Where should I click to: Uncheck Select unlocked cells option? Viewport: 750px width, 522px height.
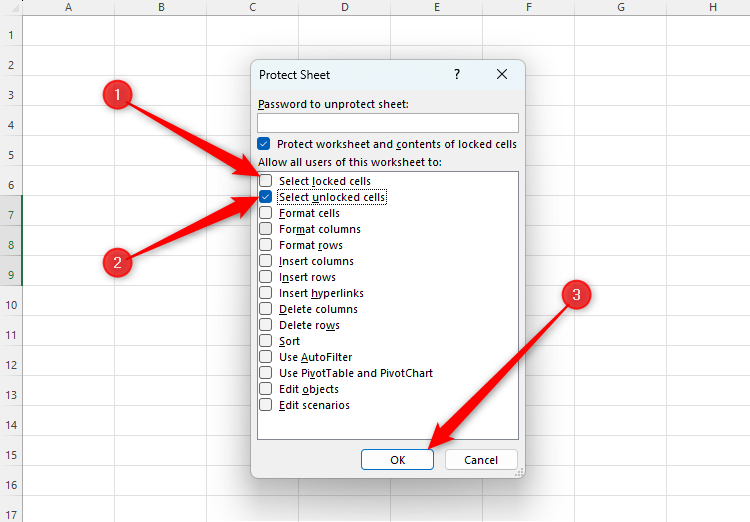click(266, 197)
